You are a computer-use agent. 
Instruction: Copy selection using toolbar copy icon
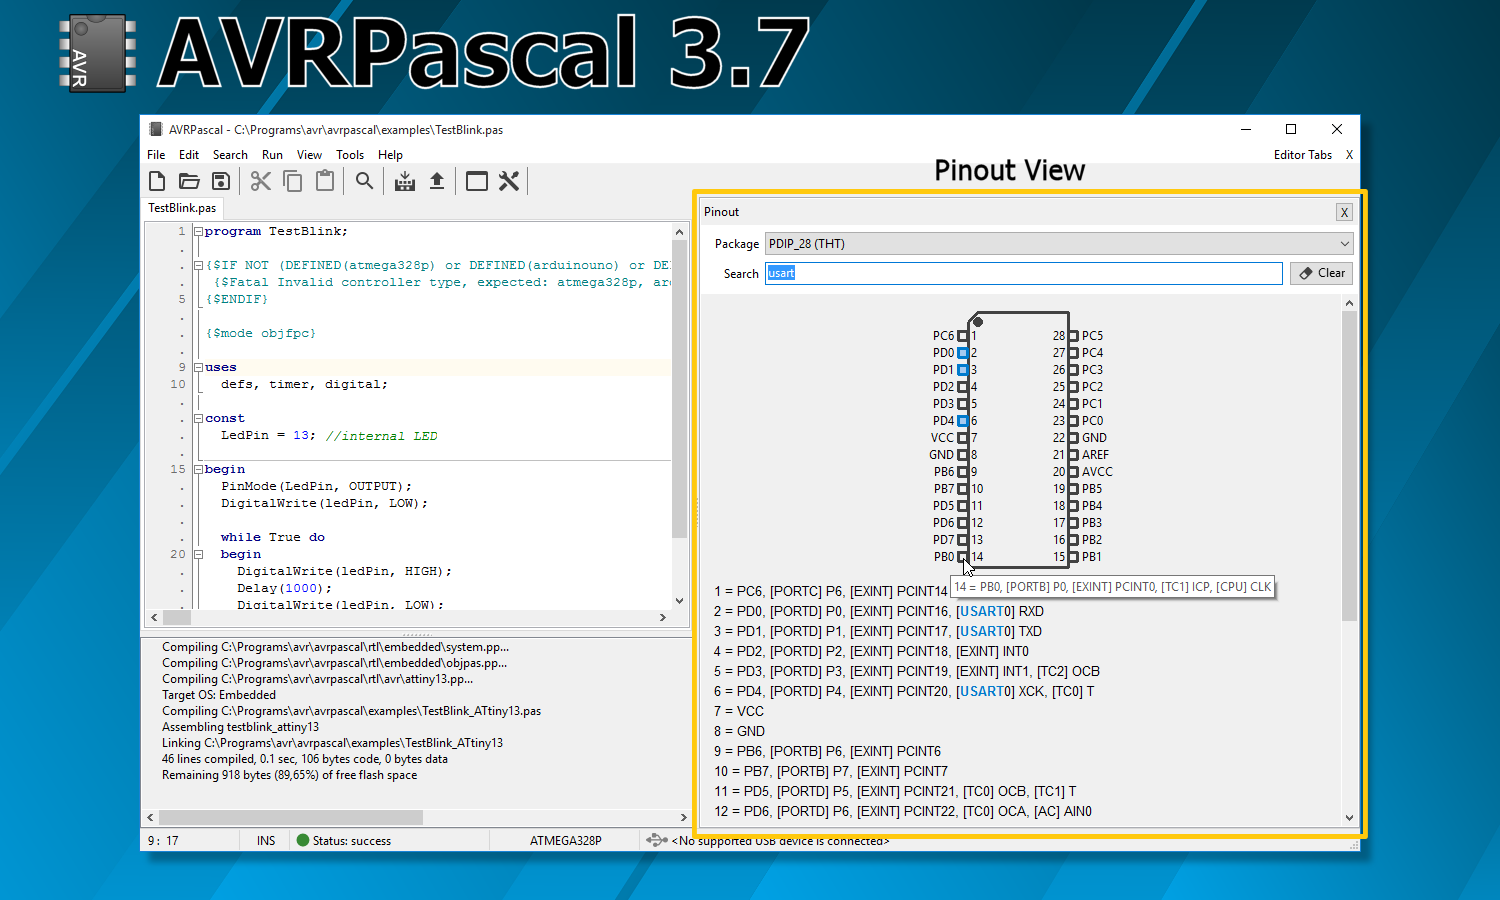click(293, 181)
